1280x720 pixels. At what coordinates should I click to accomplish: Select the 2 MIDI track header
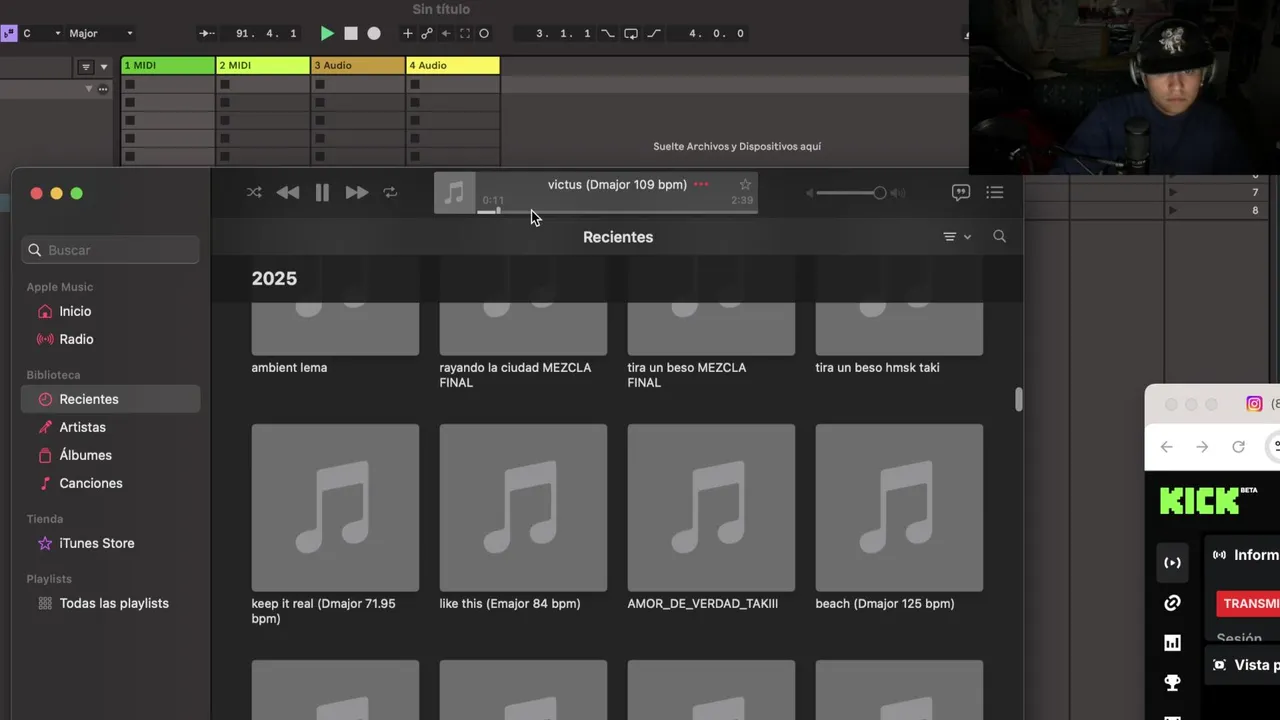click(x=263, y=65)
